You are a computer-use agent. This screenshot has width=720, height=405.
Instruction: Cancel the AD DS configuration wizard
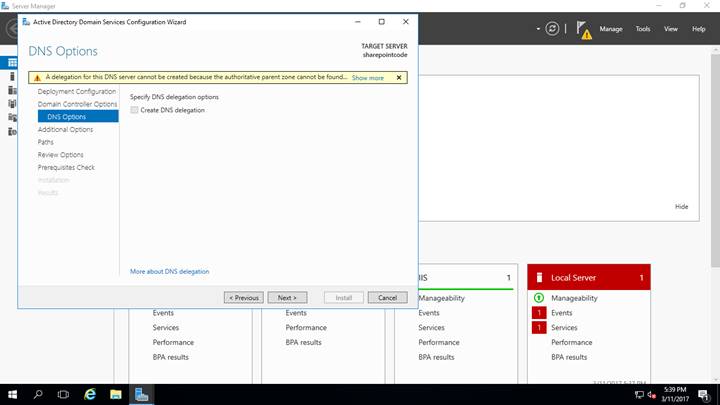[x=388, y=298]
